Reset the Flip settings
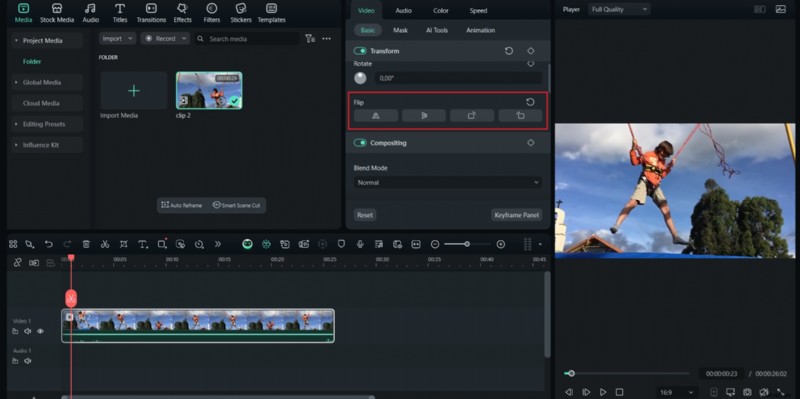This screenshot has height=399, width=800. [x=530, y=102]
